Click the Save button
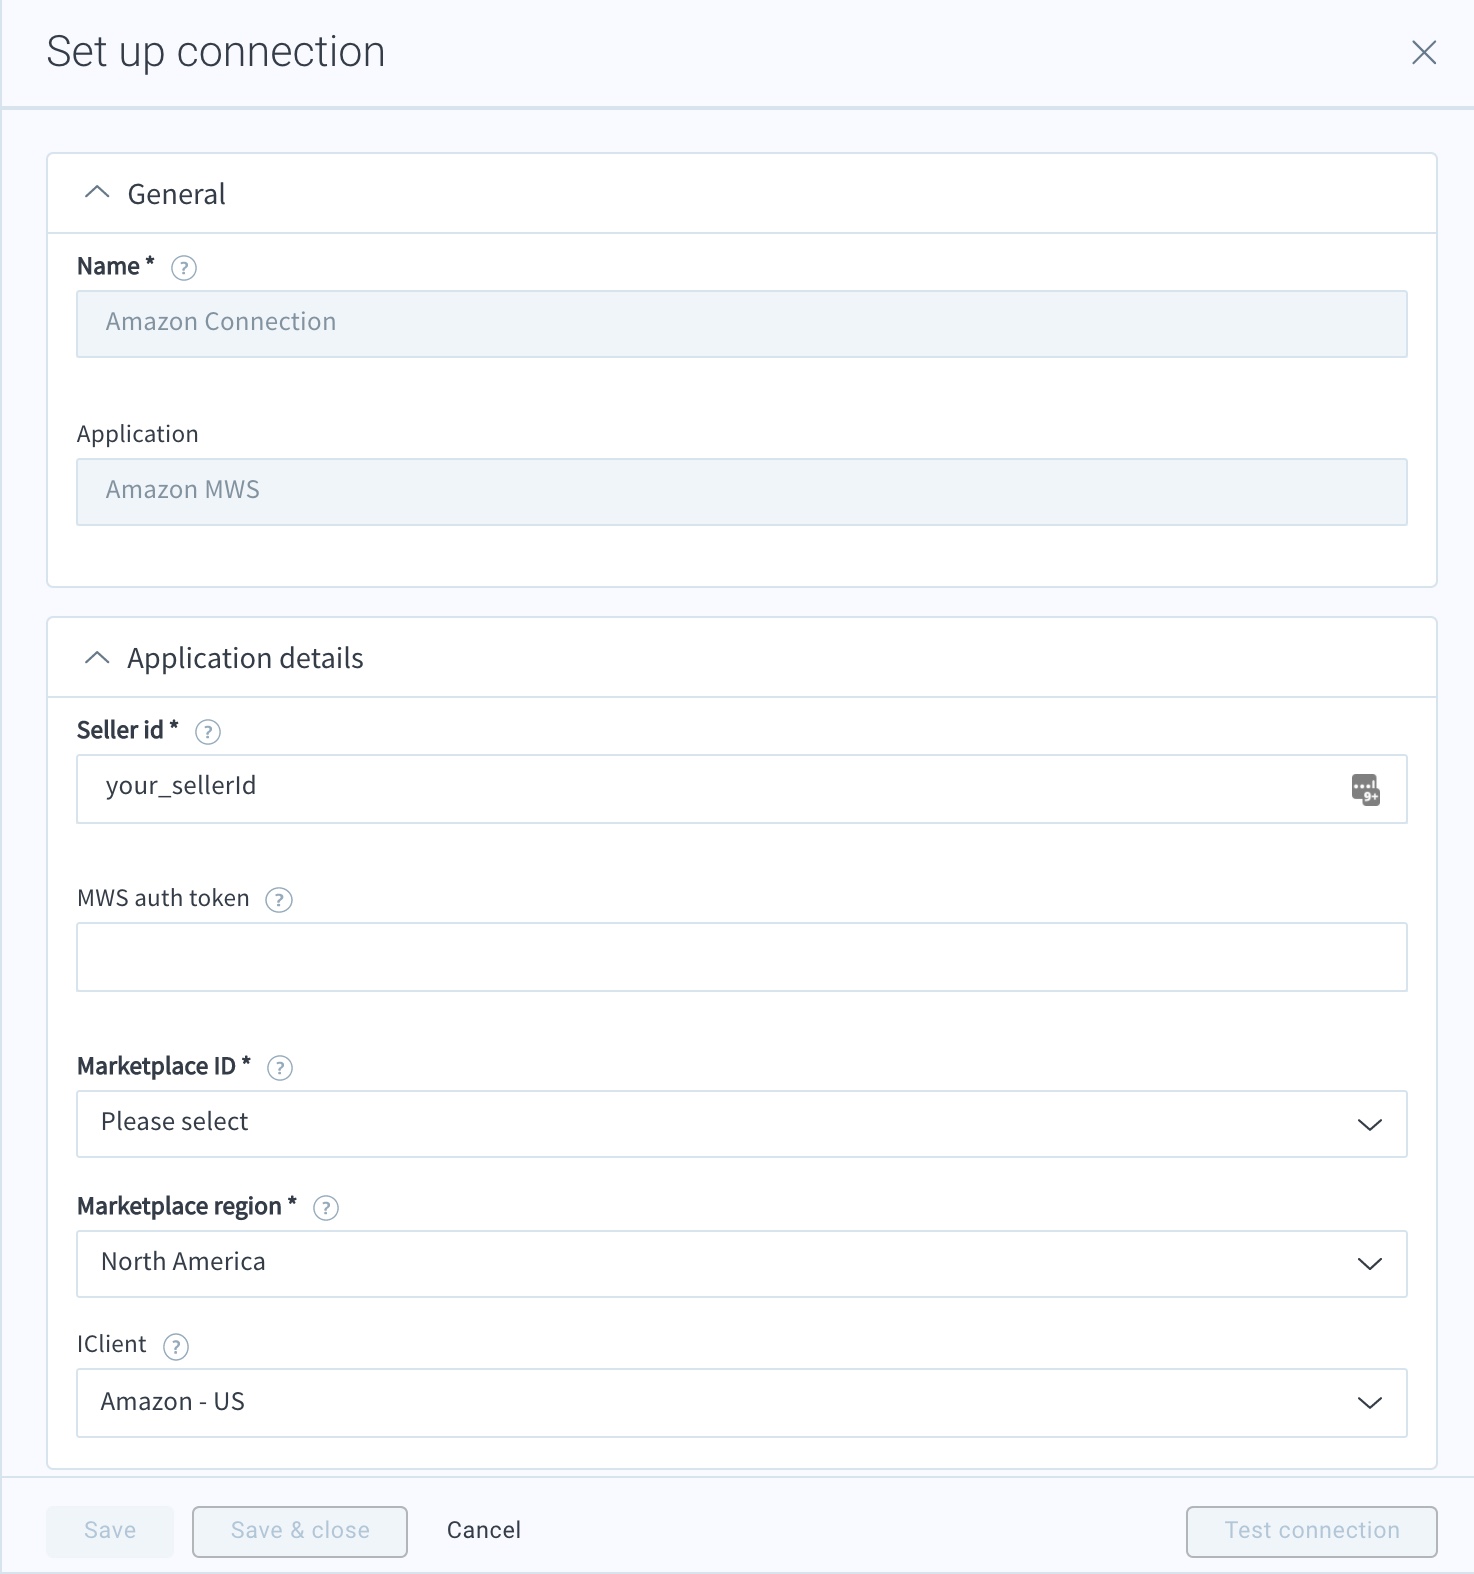 [x=109, y=1530]
